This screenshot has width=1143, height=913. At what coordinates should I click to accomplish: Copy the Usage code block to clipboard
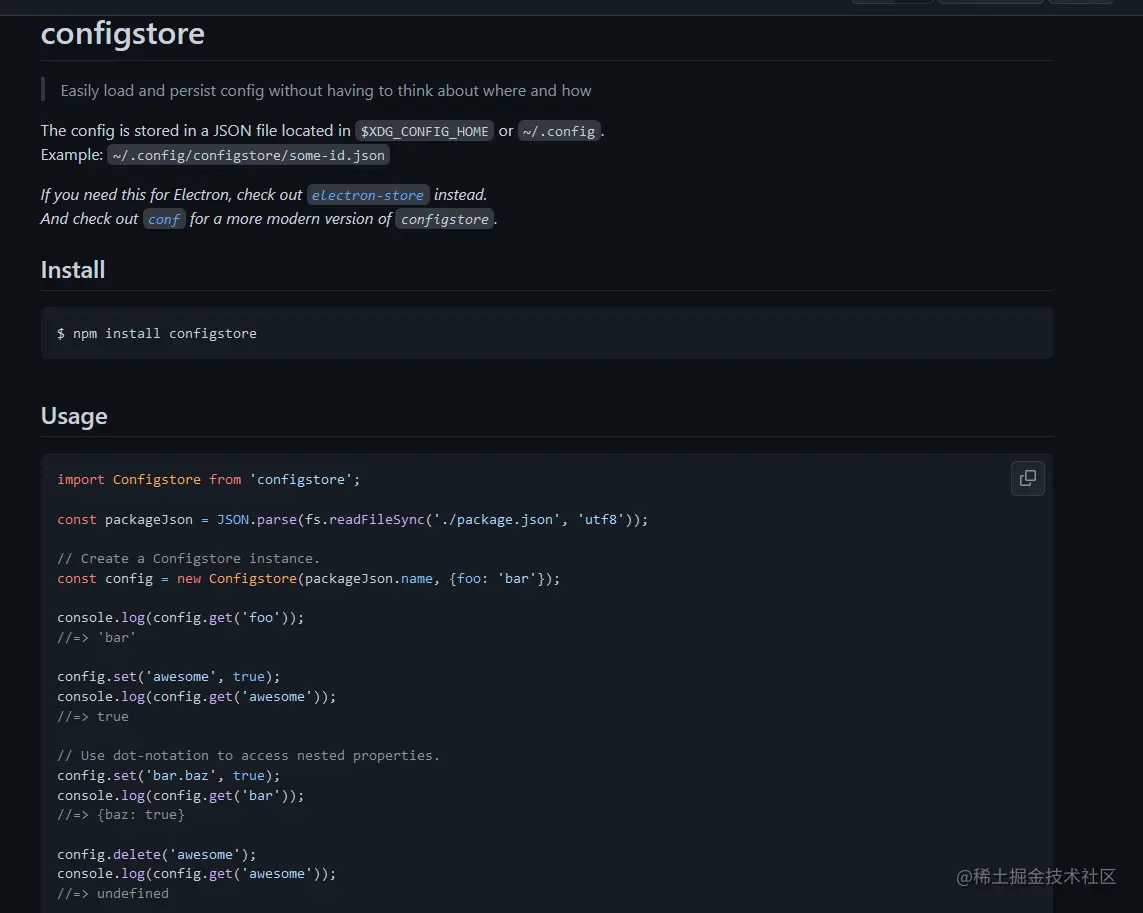point(1027,478)
